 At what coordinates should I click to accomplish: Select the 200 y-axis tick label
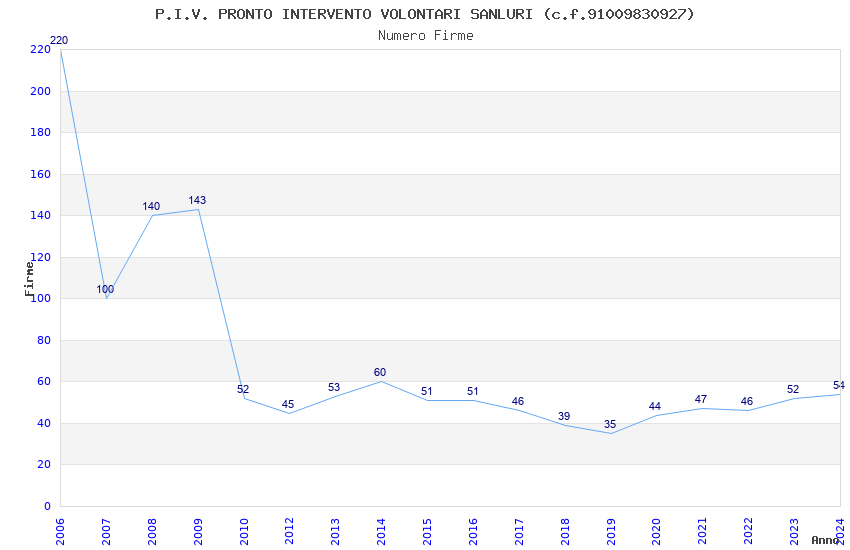tap(41, 91)
